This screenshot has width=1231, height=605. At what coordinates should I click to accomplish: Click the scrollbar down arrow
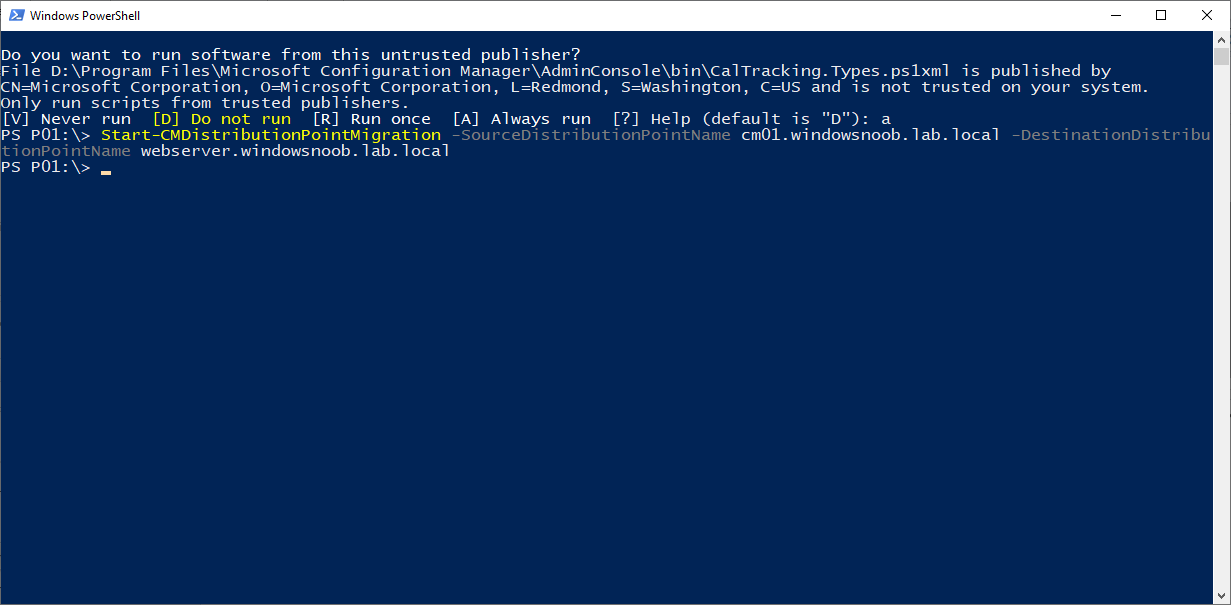(1222, 596)
